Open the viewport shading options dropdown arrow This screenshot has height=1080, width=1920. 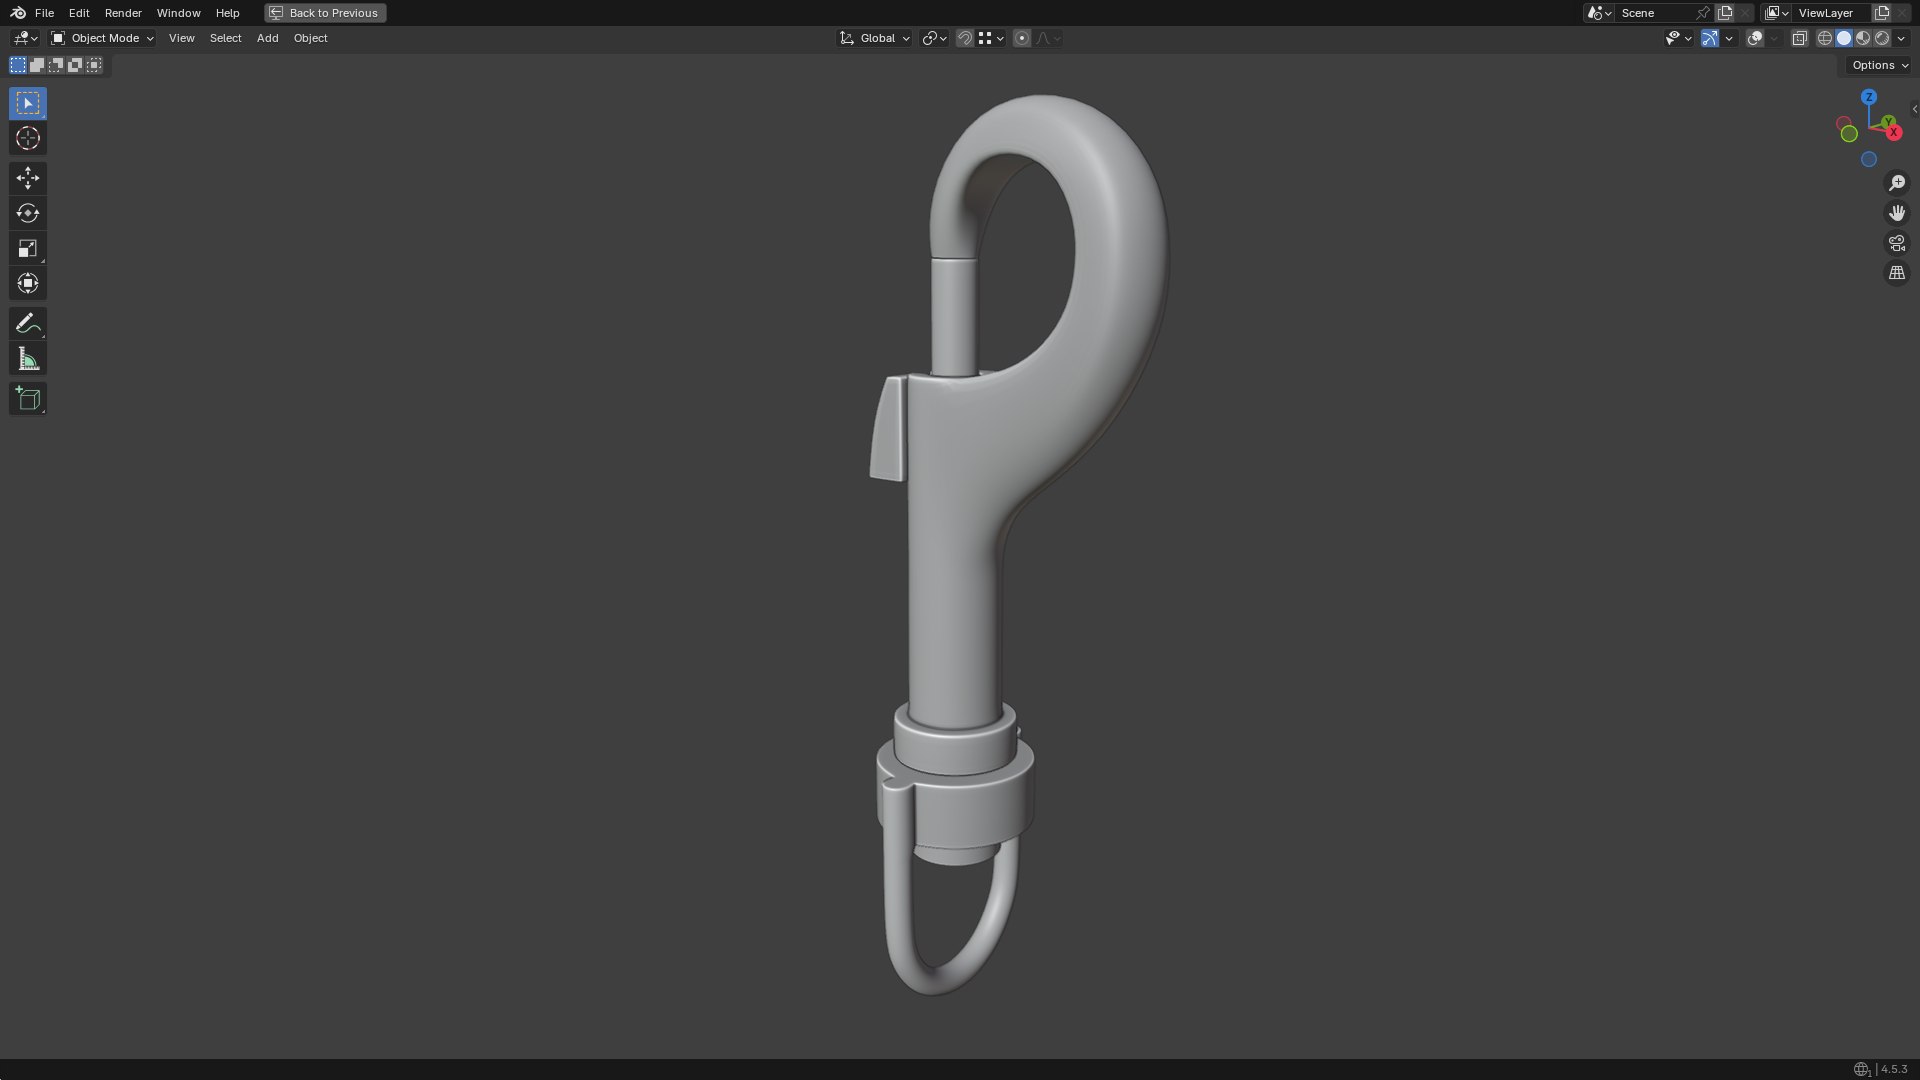tap(1901, 38)
